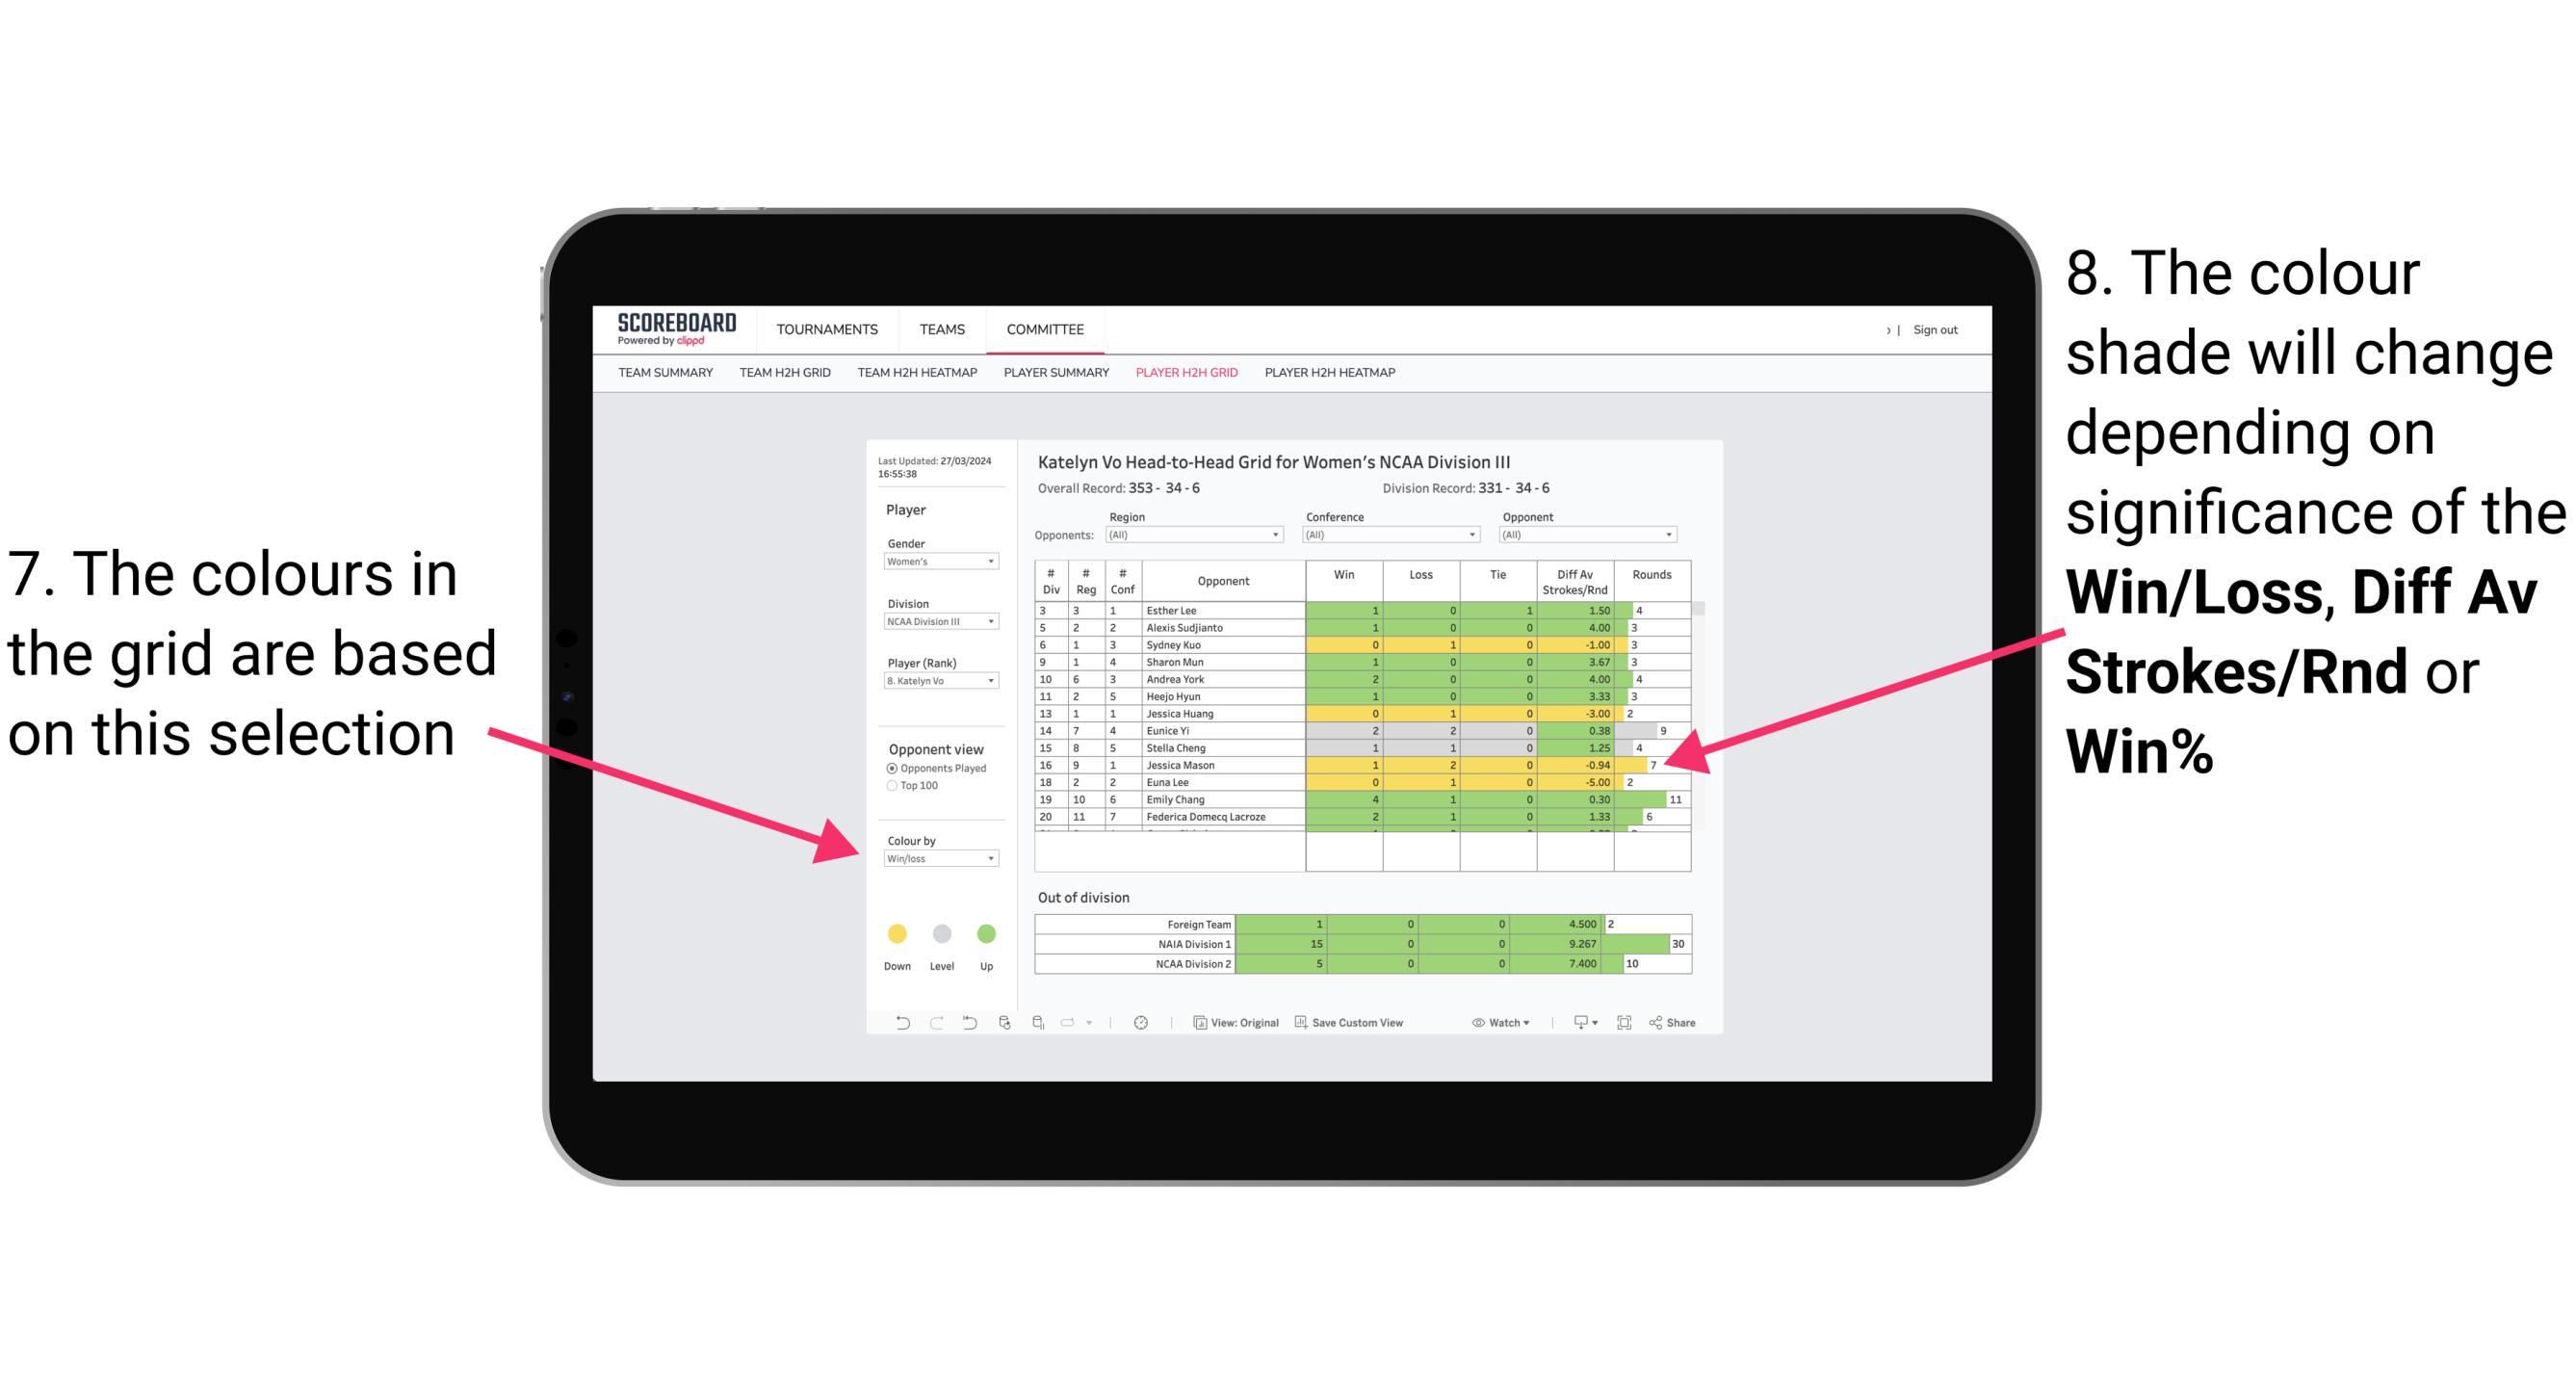Select Opponents Played radio button
The width and height of the screenshot is (2576, 1386).
[887, 768]
